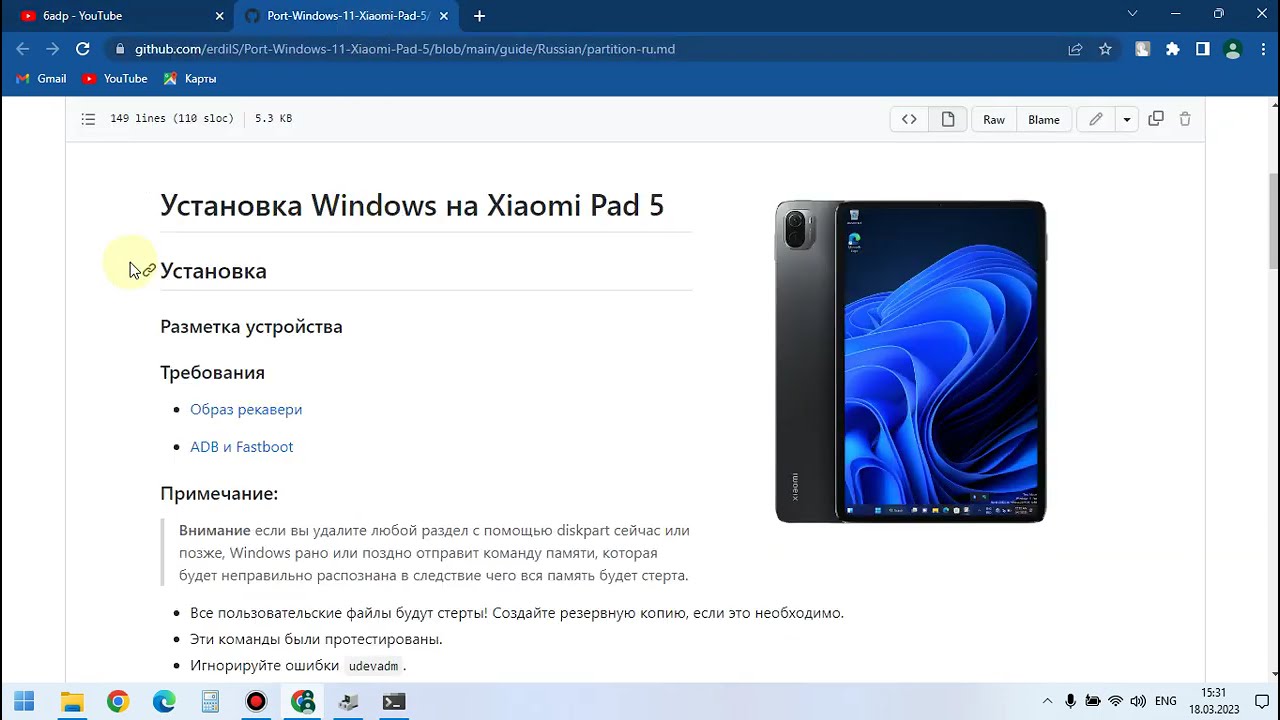This screenshot has width=1280, height=720.
Task: Open the screen recorder taskbar app
Action: 256,702
